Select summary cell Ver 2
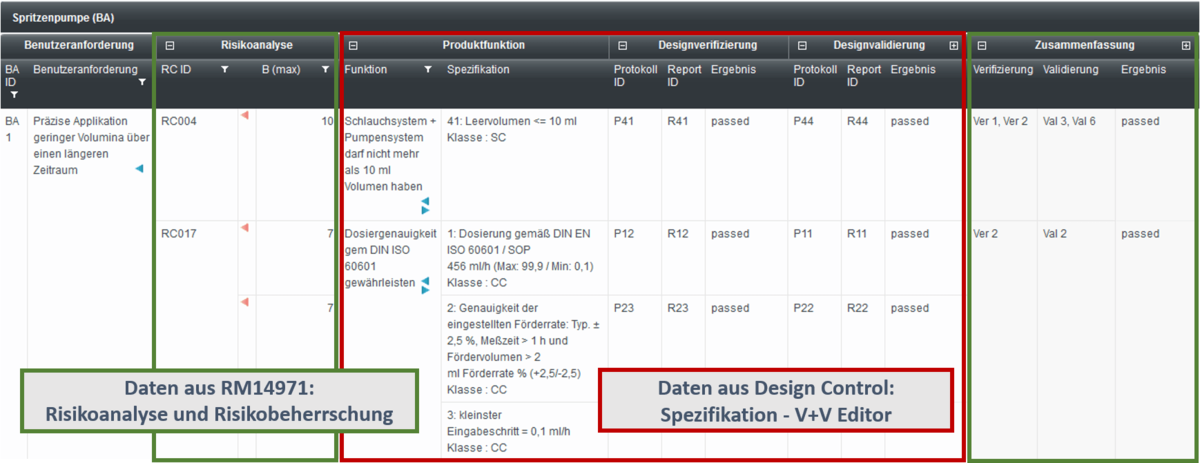The height and width of the screenshot is (463, 1200). tap(985, 234)
